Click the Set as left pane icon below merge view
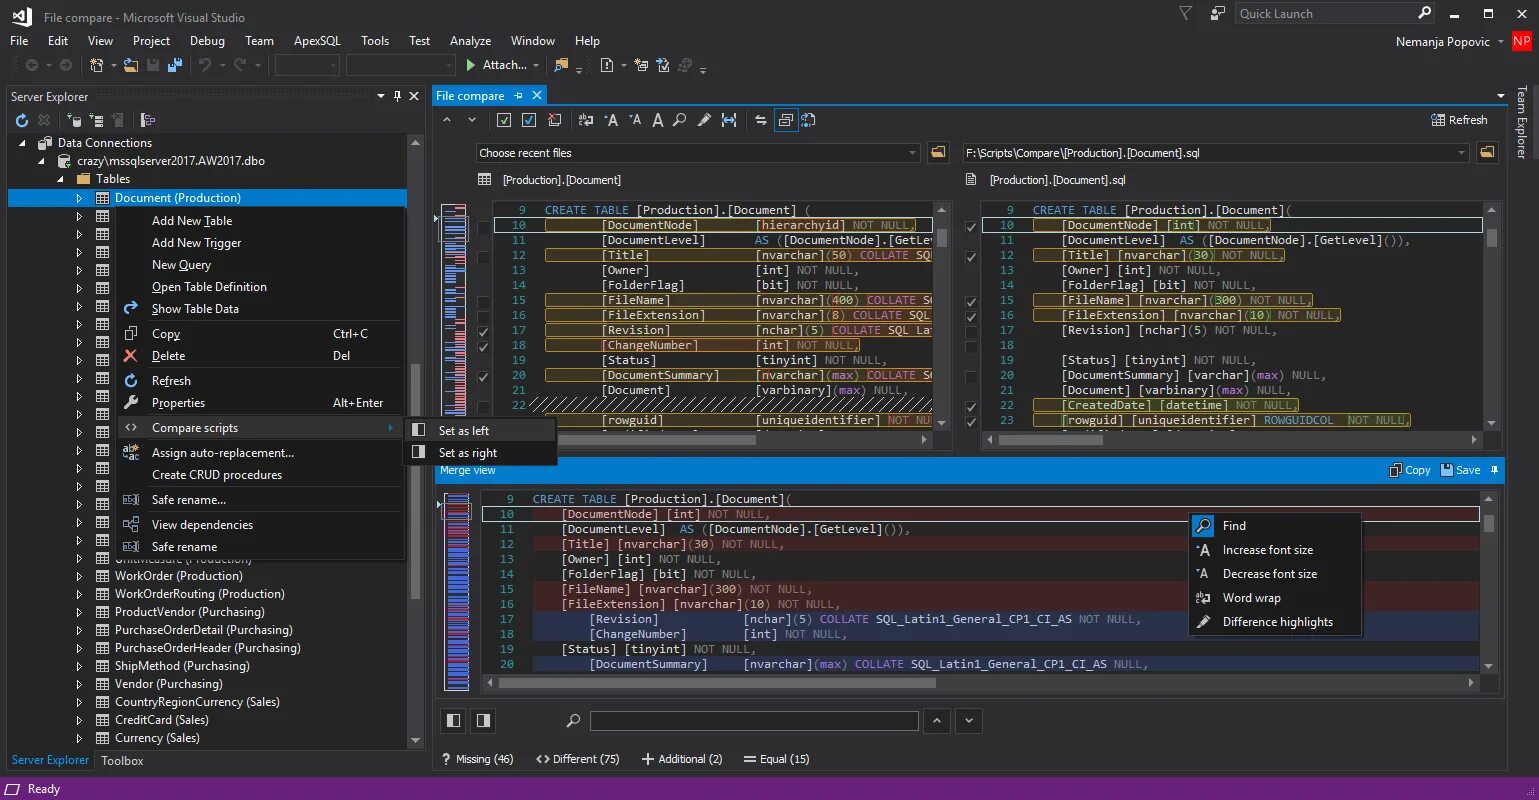 tap(454, 720)
